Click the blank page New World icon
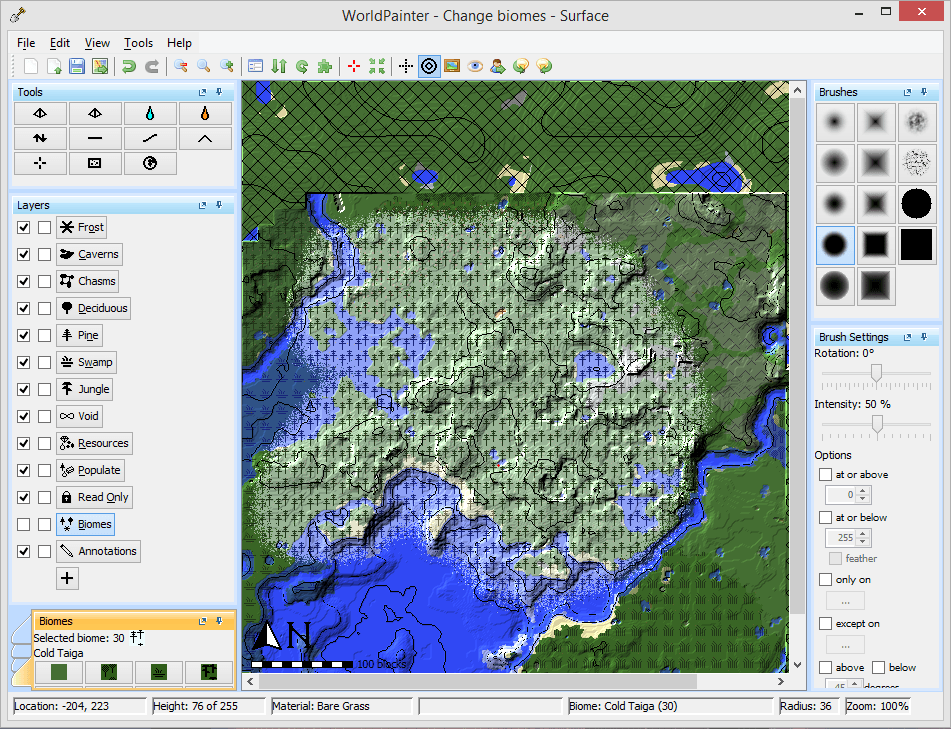The width and height of the screenshot is (951, 729). [30, 66]
